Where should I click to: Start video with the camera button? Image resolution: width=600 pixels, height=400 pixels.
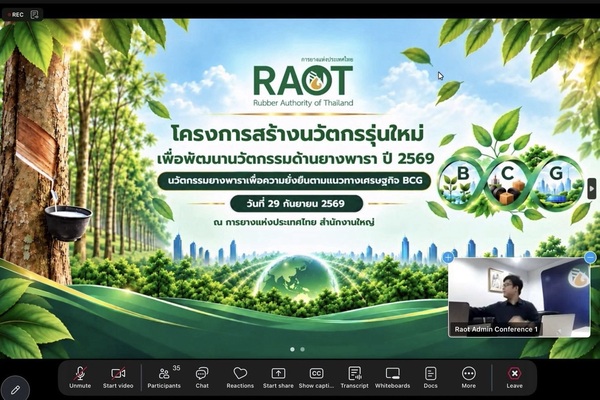pos(118,377)
